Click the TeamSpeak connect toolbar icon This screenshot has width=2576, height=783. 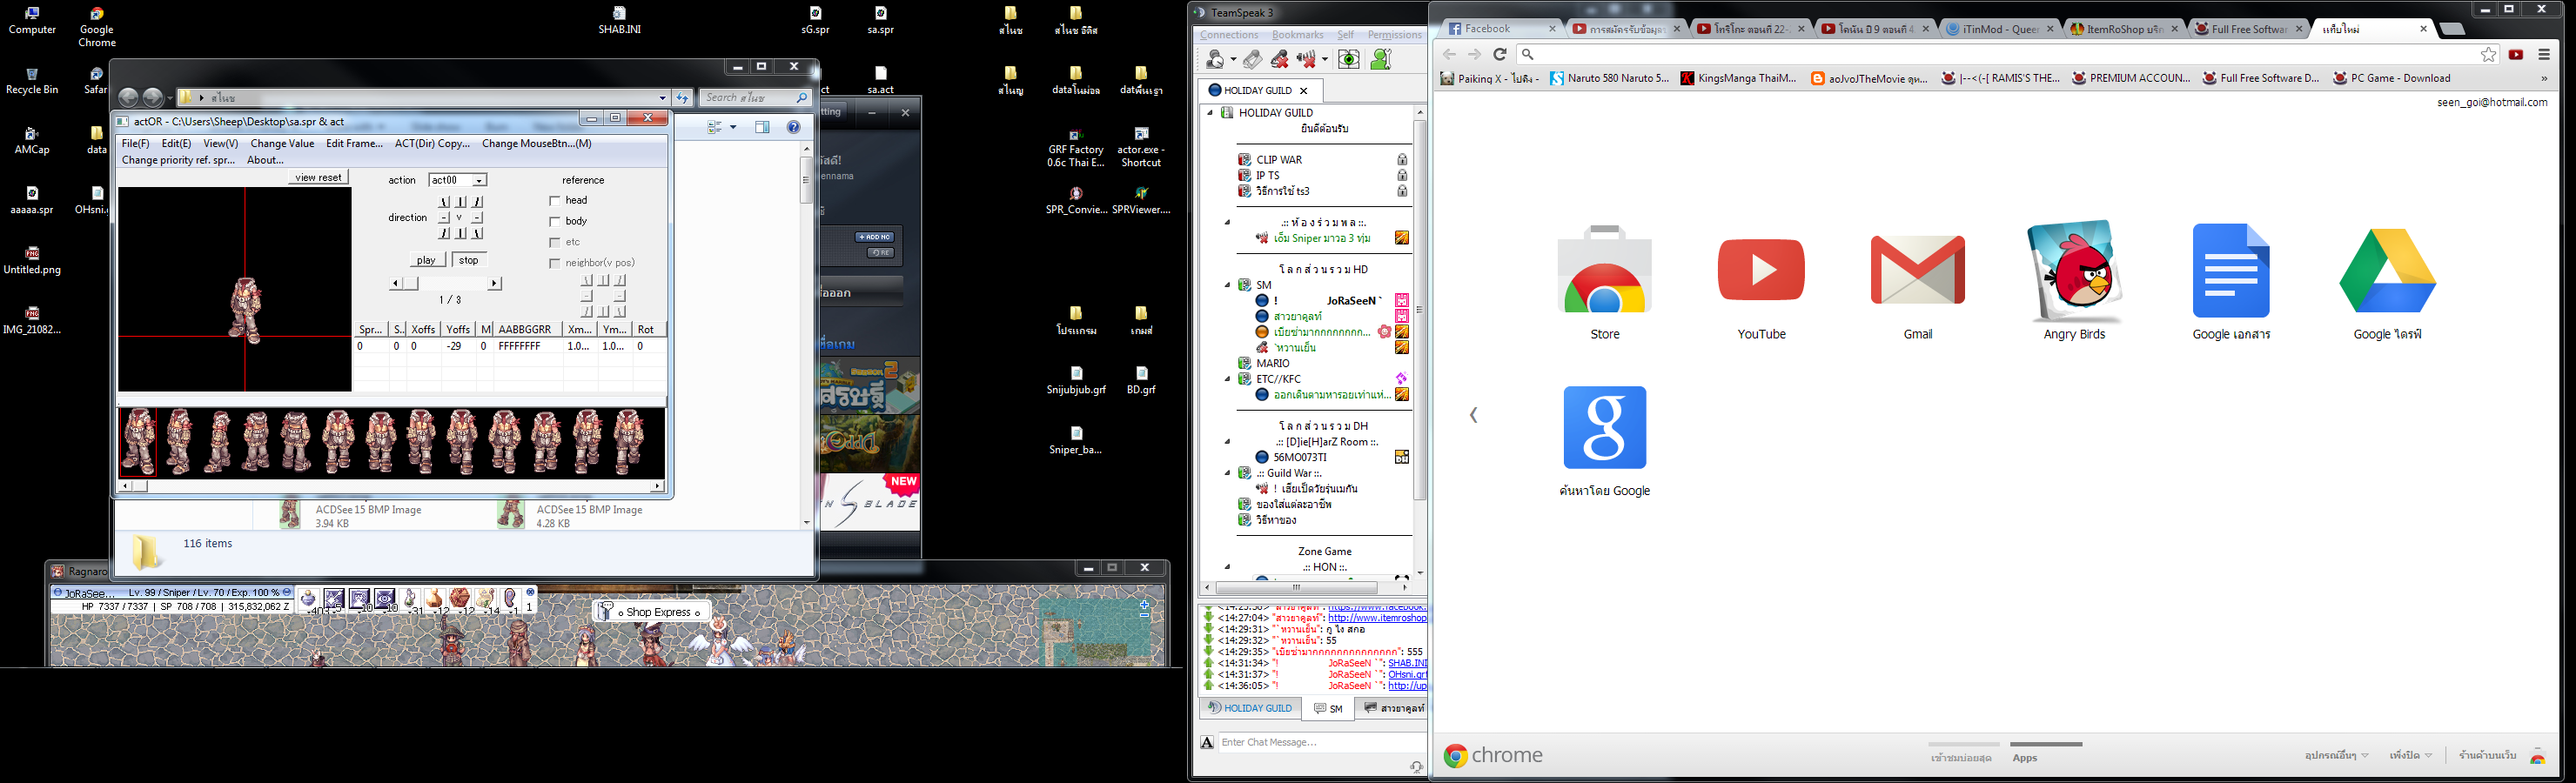(x=1216, y=60)
